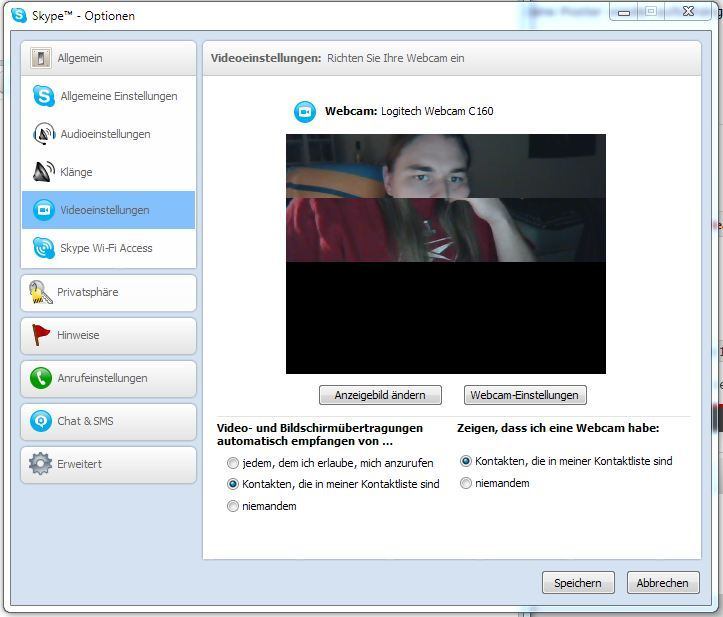Open the Allgemein section
Image resolution: width=723 pixels, height=617 pixels.
pyautogui.click(x=108, y=58)
